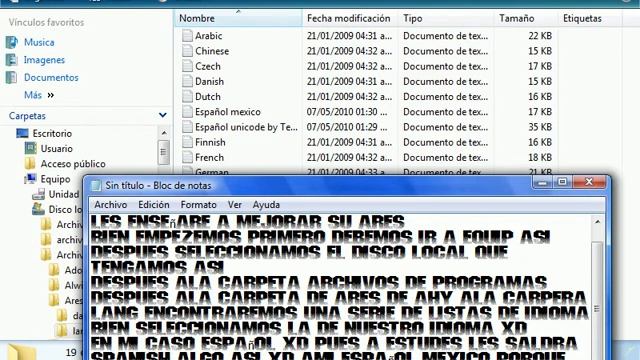
Task: Click the Unidad drive icon
Action: (38, 194)
